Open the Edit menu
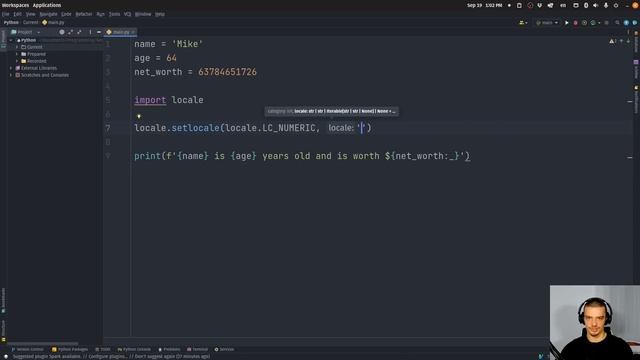 pyautogui.click(x=17, y=14)
